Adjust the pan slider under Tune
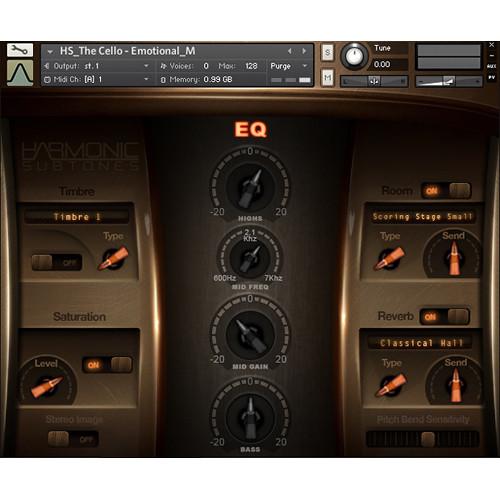The width and height of the screenshot is (500, 500). [x=374, y=81]
